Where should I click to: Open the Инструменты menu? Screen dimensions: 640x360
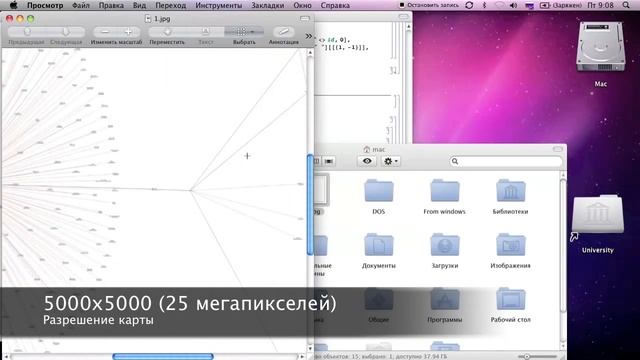click(x=218, y=5)
